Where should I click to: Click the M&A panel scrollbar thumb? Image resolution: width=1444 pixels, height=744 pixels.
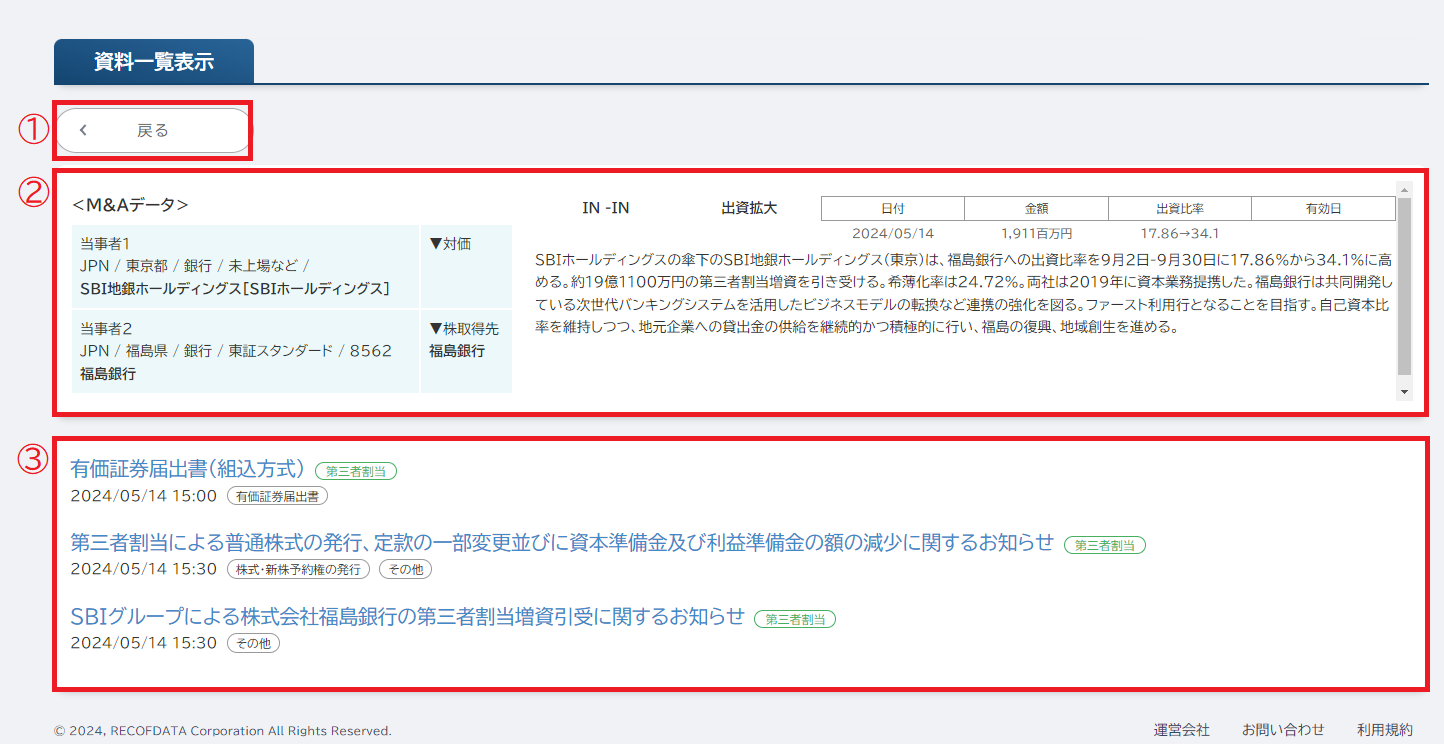click(1404, 286)
